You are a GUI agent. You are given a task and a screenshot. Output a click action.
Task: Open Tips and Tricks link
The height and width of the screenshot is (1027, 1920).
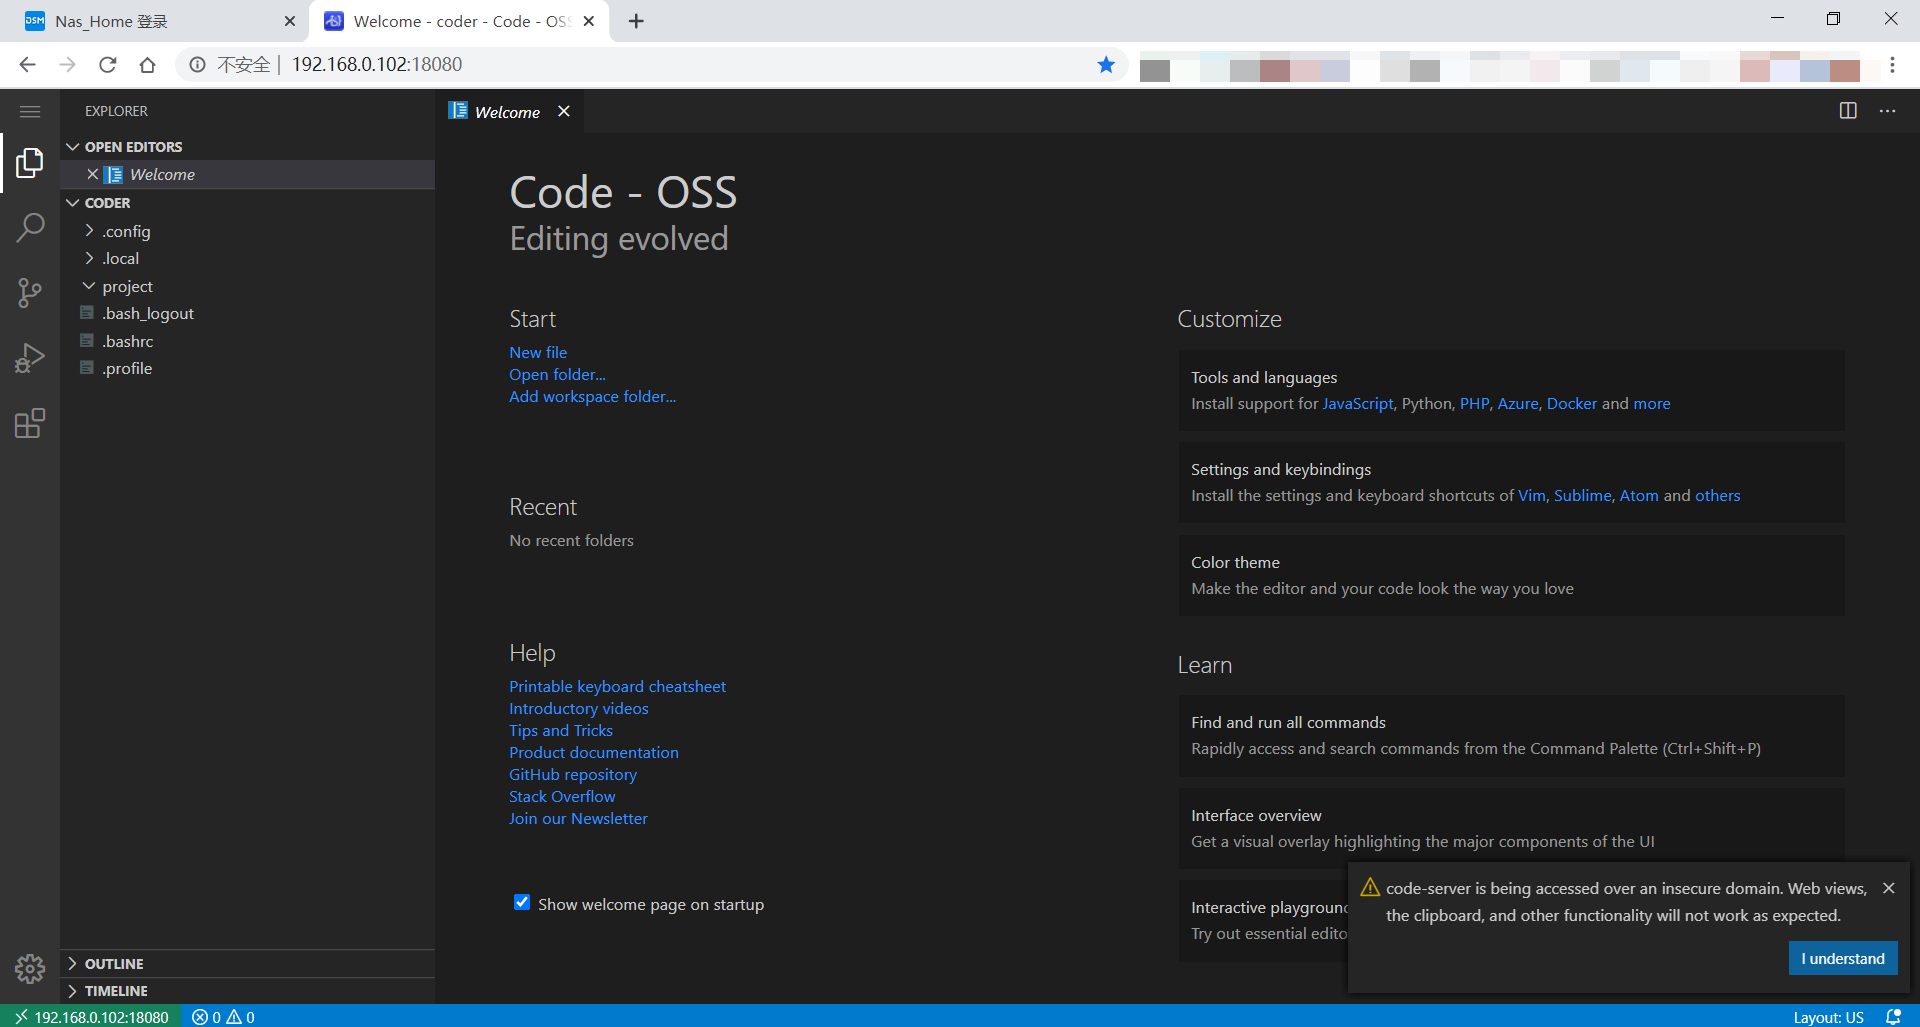(560, 730)
